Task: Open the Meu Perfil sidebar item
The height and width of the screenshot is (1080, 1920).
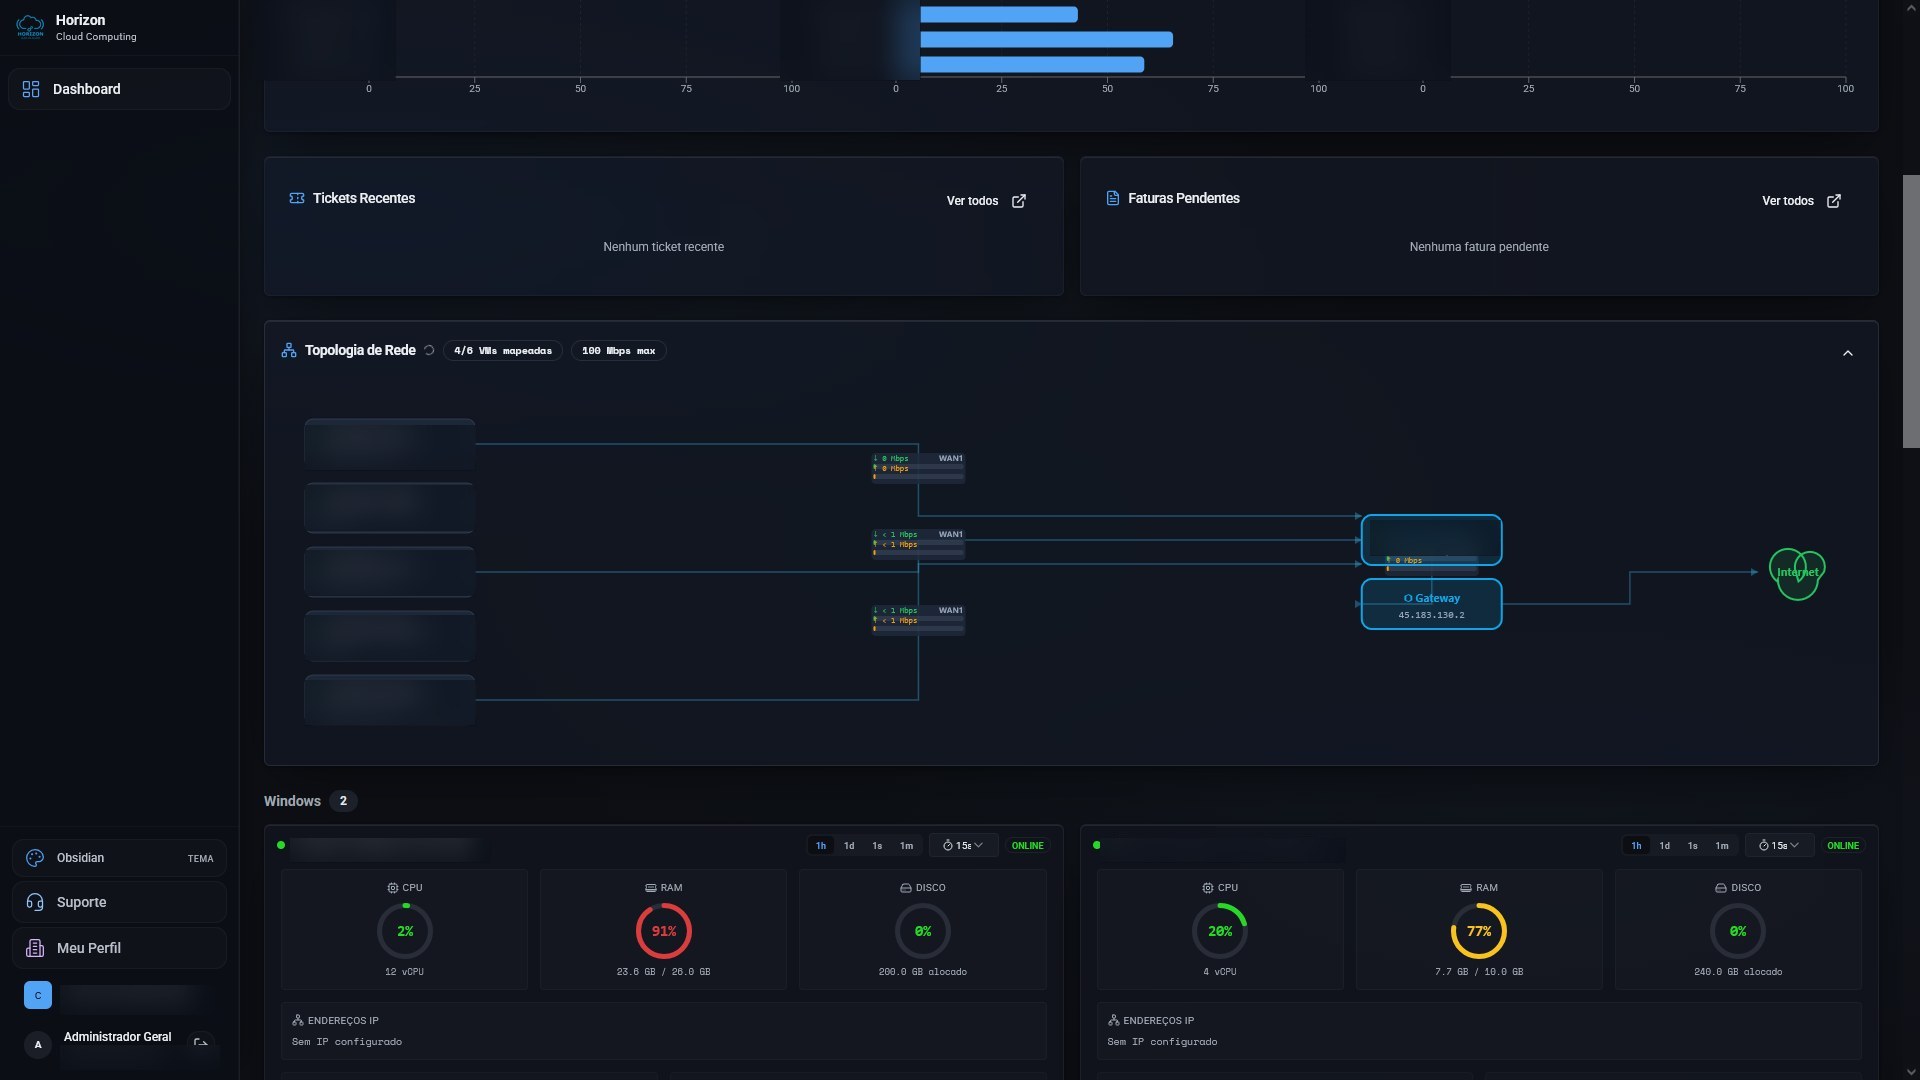Action: tap(119, 948)
